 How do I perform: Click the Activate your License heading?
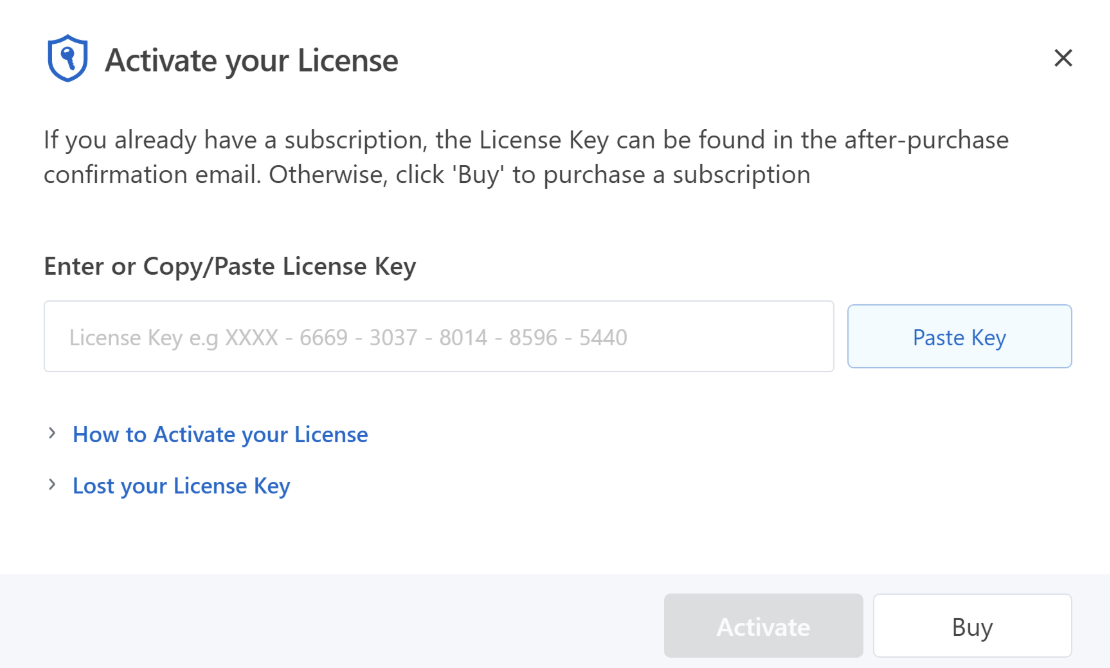(251, 60)
